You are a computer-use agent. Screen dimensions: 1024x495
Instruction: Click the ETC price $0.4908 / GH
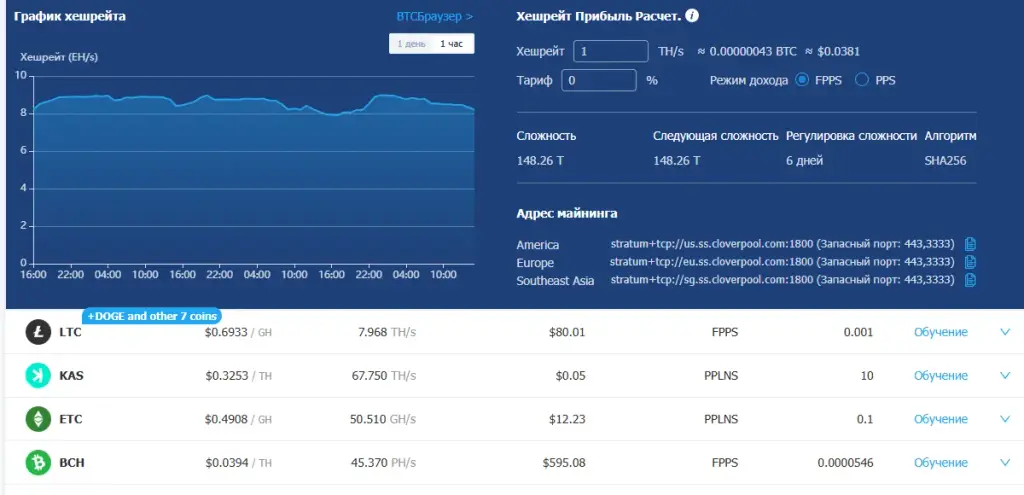238,419
